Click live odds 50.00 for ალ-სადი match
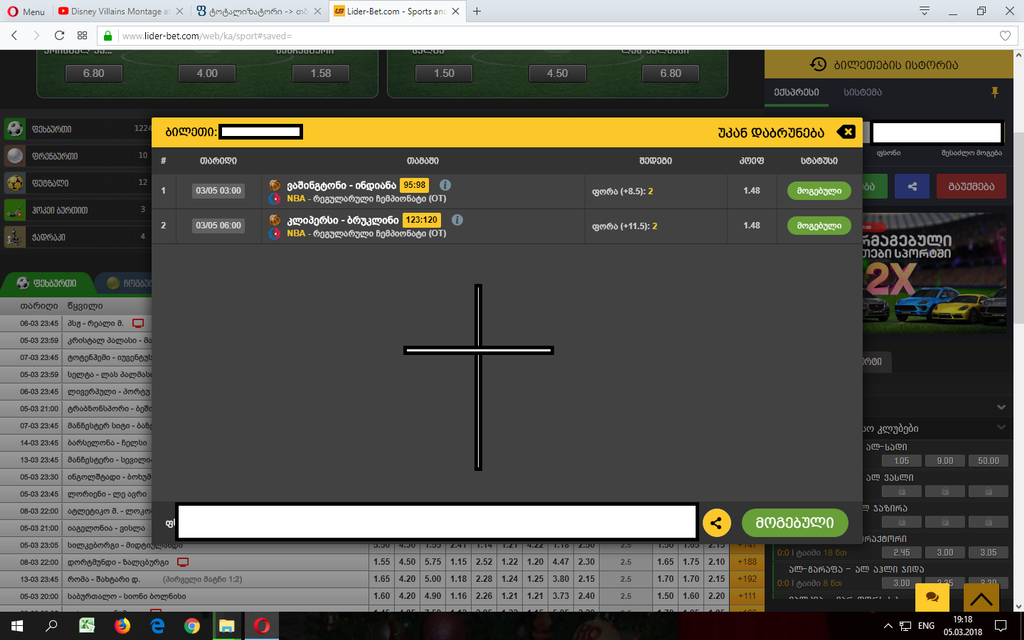 point(988,460)
